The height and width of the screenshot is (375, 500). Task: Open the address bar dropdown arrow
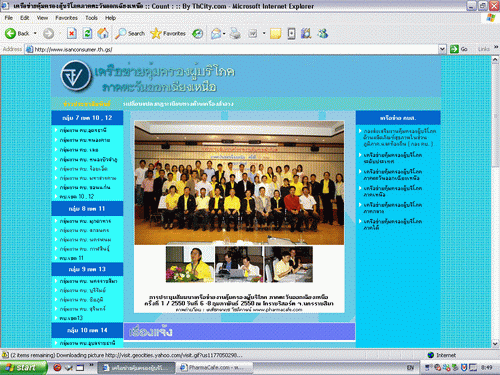tap(442, 49)
